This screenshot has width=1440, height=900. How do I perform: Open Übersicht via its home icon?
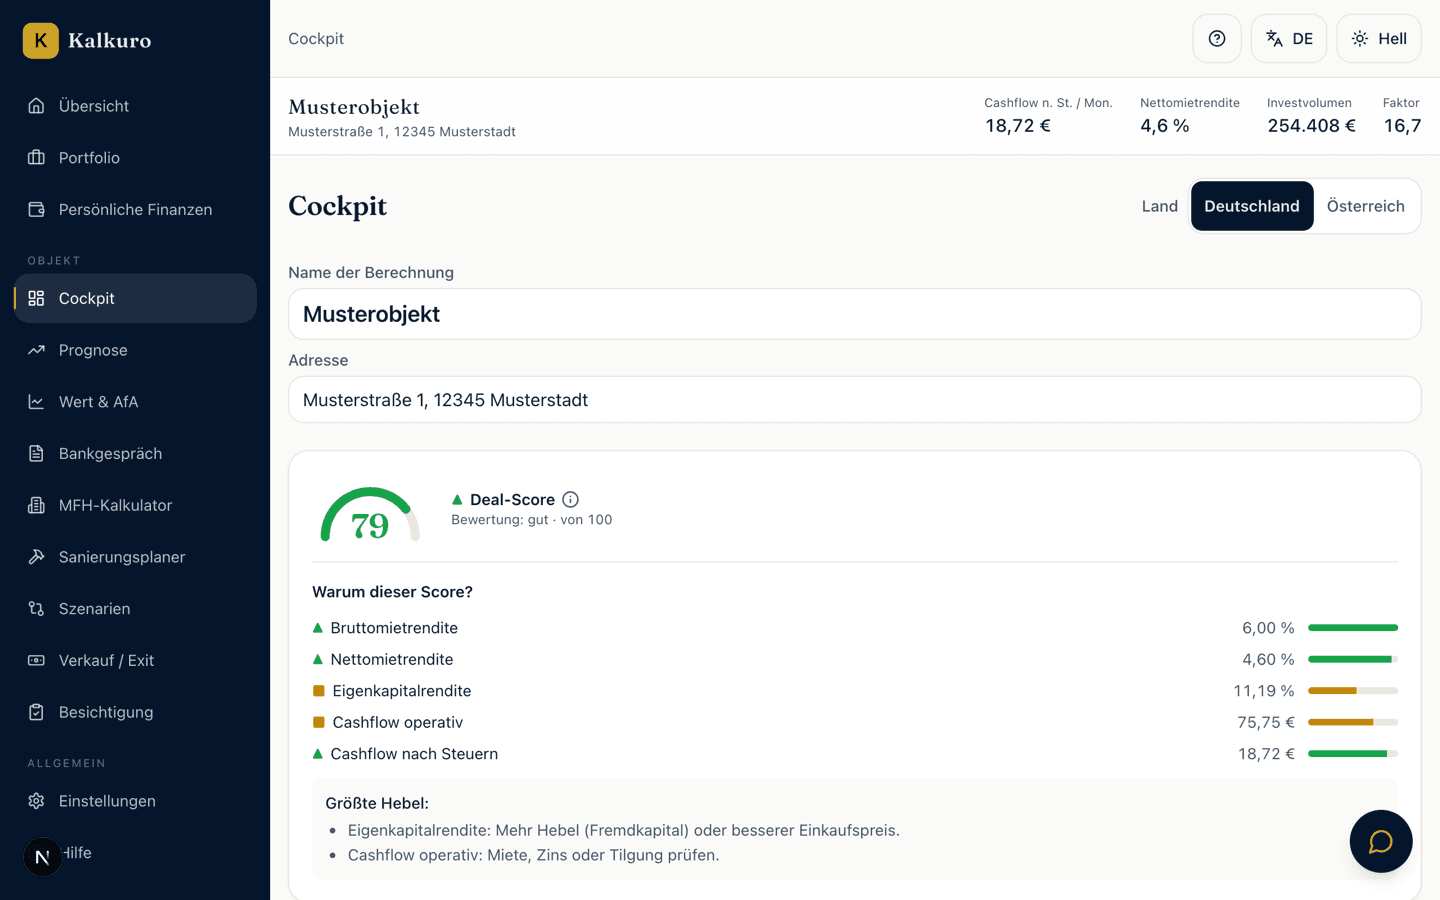[36, 106]
